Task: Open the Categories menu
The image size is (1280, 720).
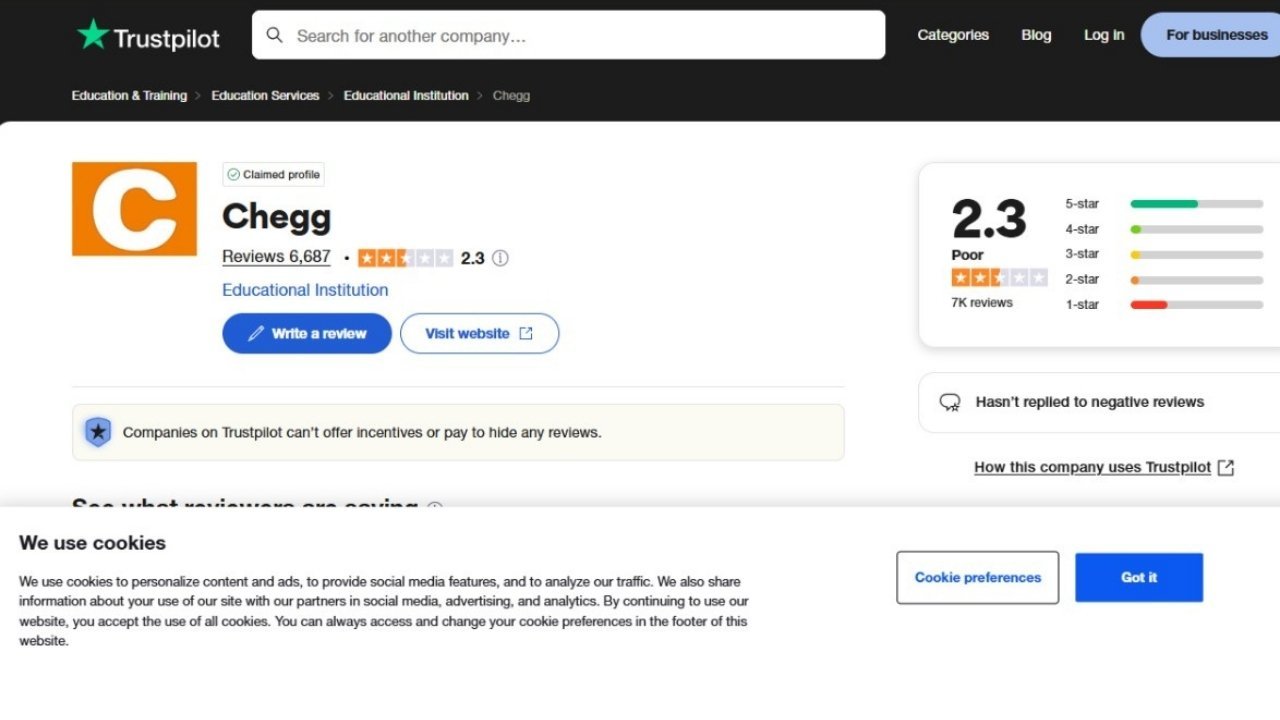Action: click(x=952, y=34)
